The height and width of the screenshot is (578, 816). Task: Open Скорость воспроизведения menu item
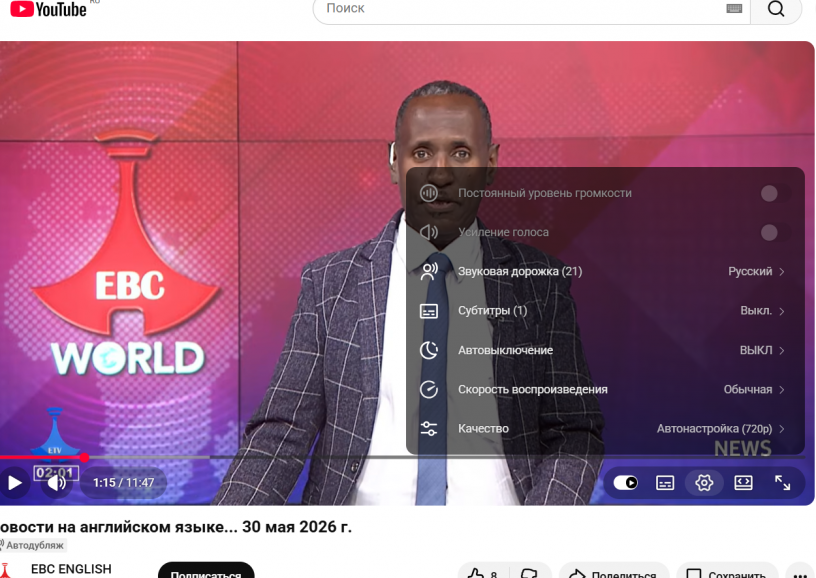point(605,390)
